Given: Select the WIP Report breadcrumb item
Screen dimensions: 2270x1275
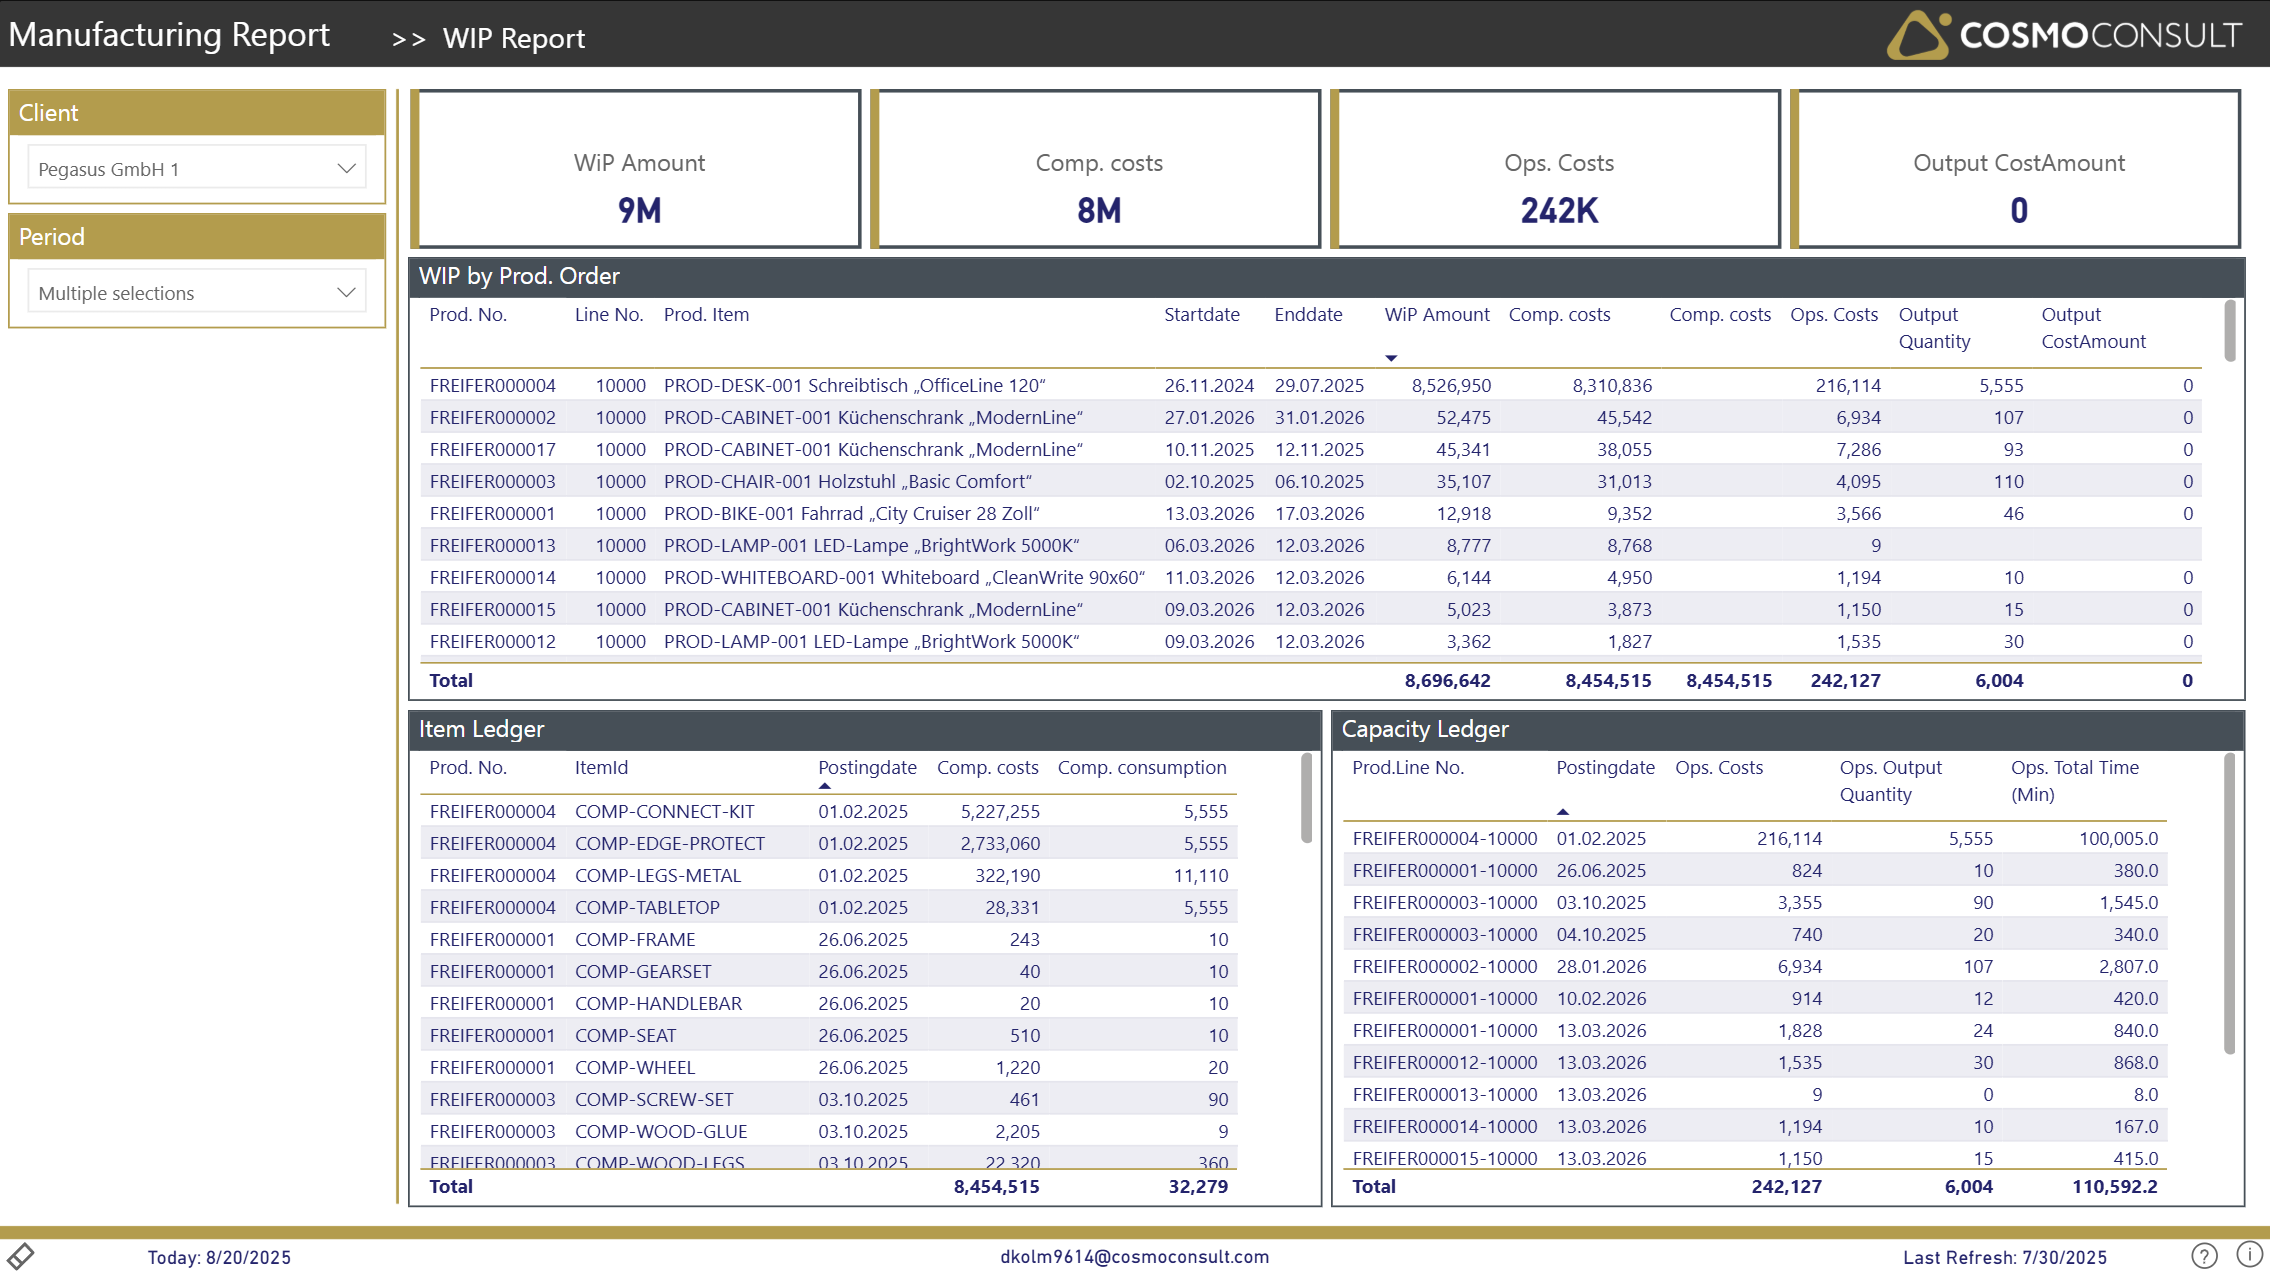Looking at the screenshot, I should click(514, 39).
